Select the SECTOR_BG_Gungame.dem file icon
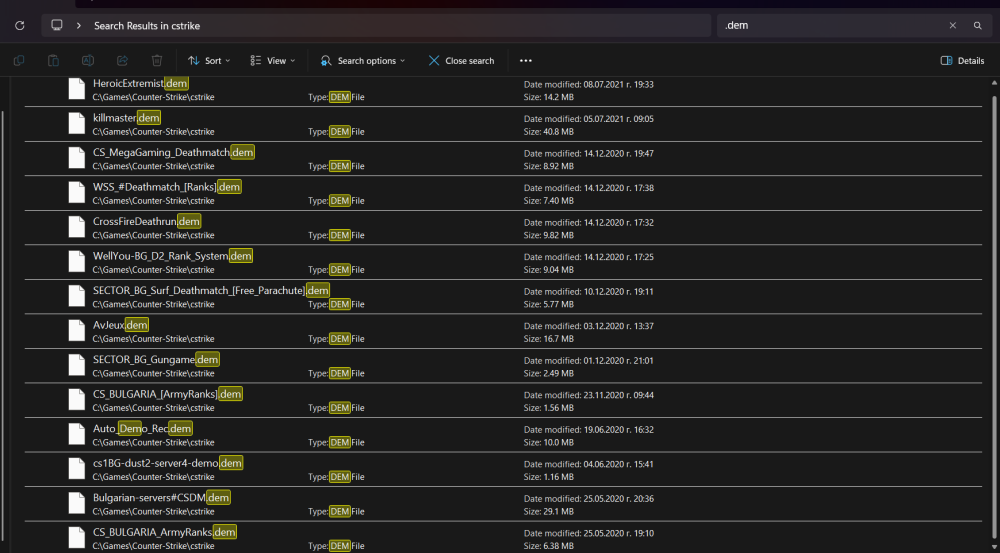 click(77, 365)
